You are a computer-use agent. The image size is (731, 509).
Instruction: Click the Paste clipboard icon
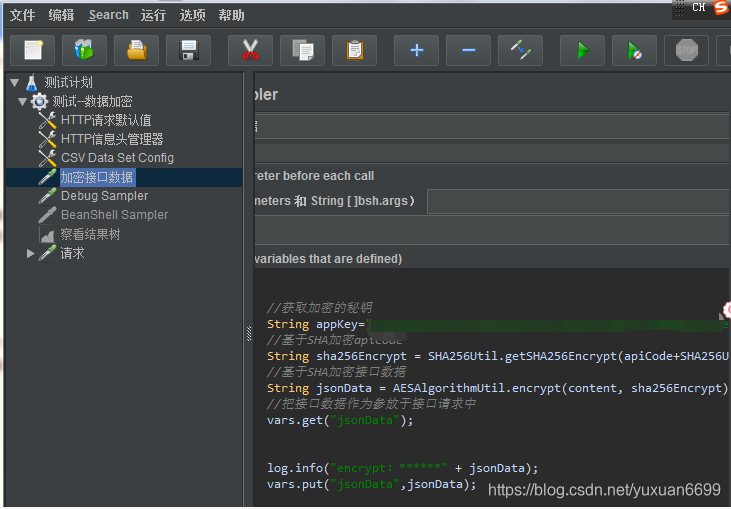(355, 50)
